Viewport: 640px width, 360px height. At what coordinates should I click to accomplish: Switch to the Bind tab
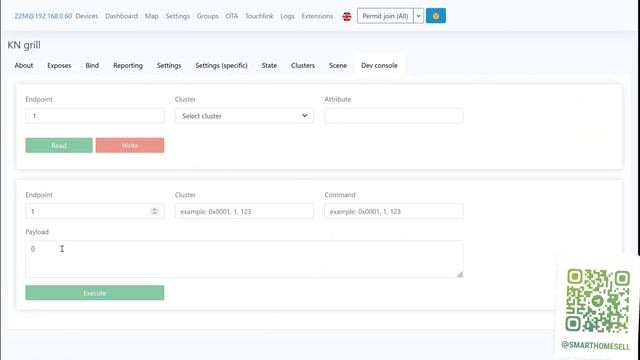(92, 65)
